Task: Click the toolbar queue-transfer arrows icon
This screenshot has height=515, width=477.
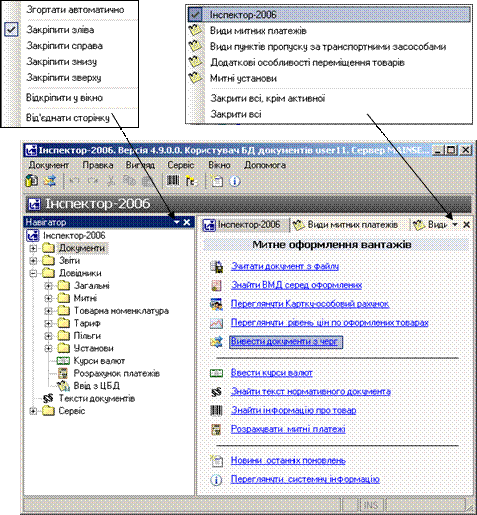Action: (x=50, y=181)
